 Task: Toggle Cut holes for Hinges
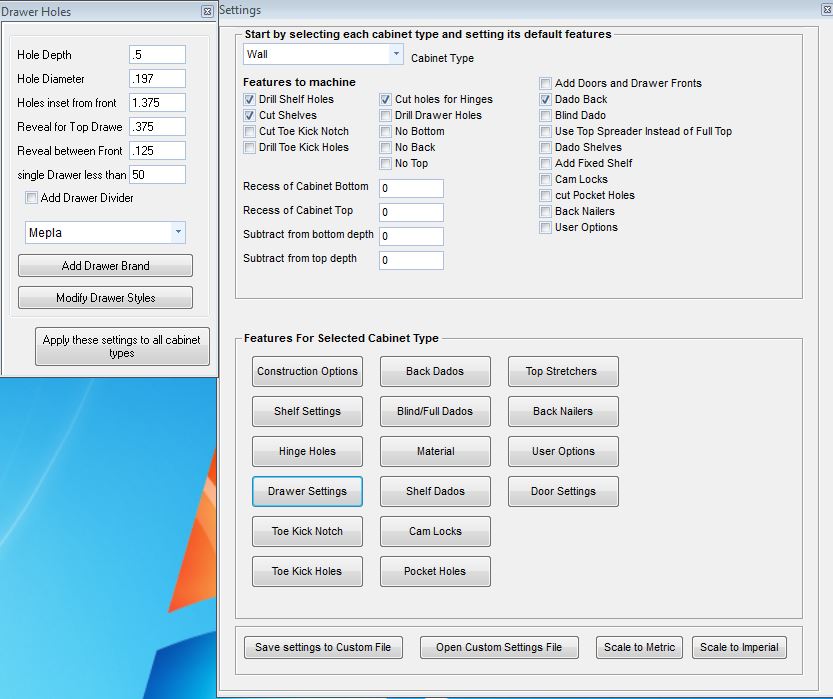[x=385, y=99]
